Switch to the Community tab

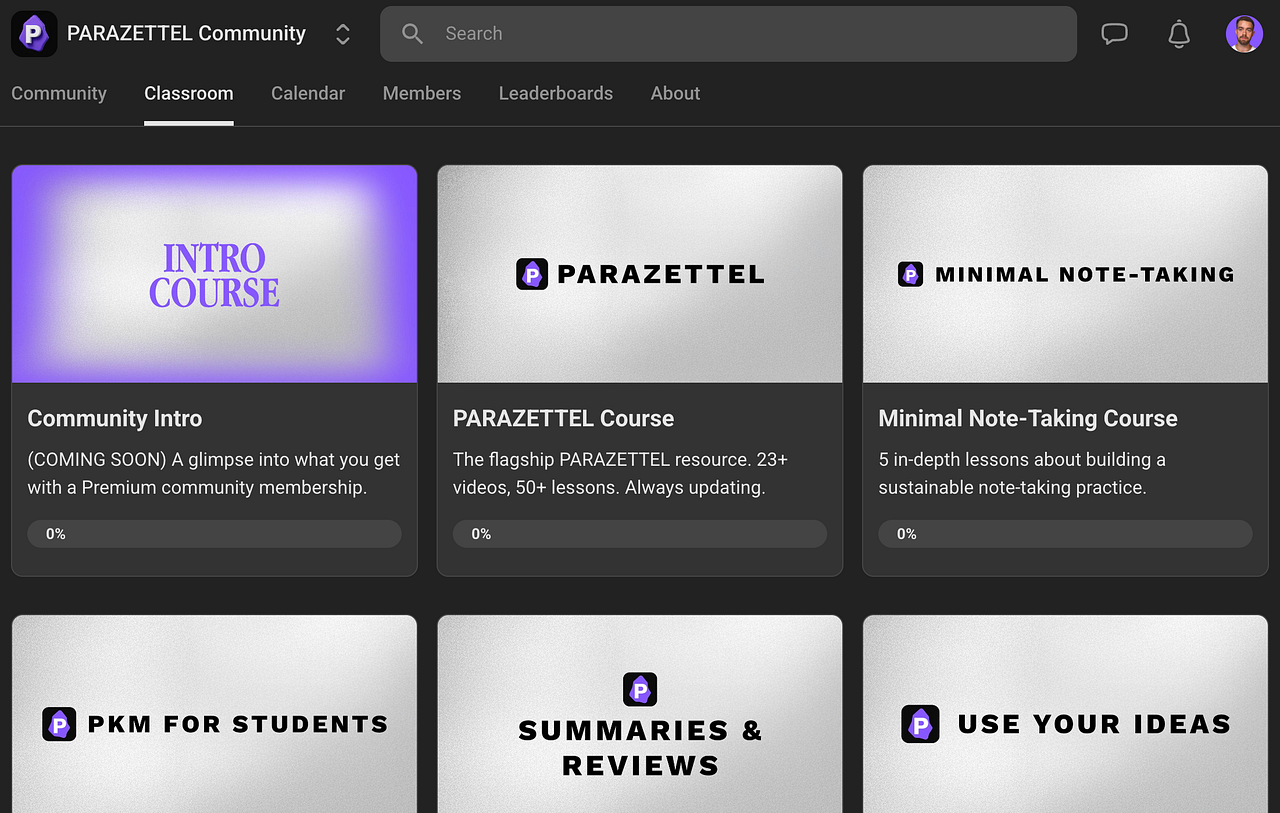(x=59, y=93)
